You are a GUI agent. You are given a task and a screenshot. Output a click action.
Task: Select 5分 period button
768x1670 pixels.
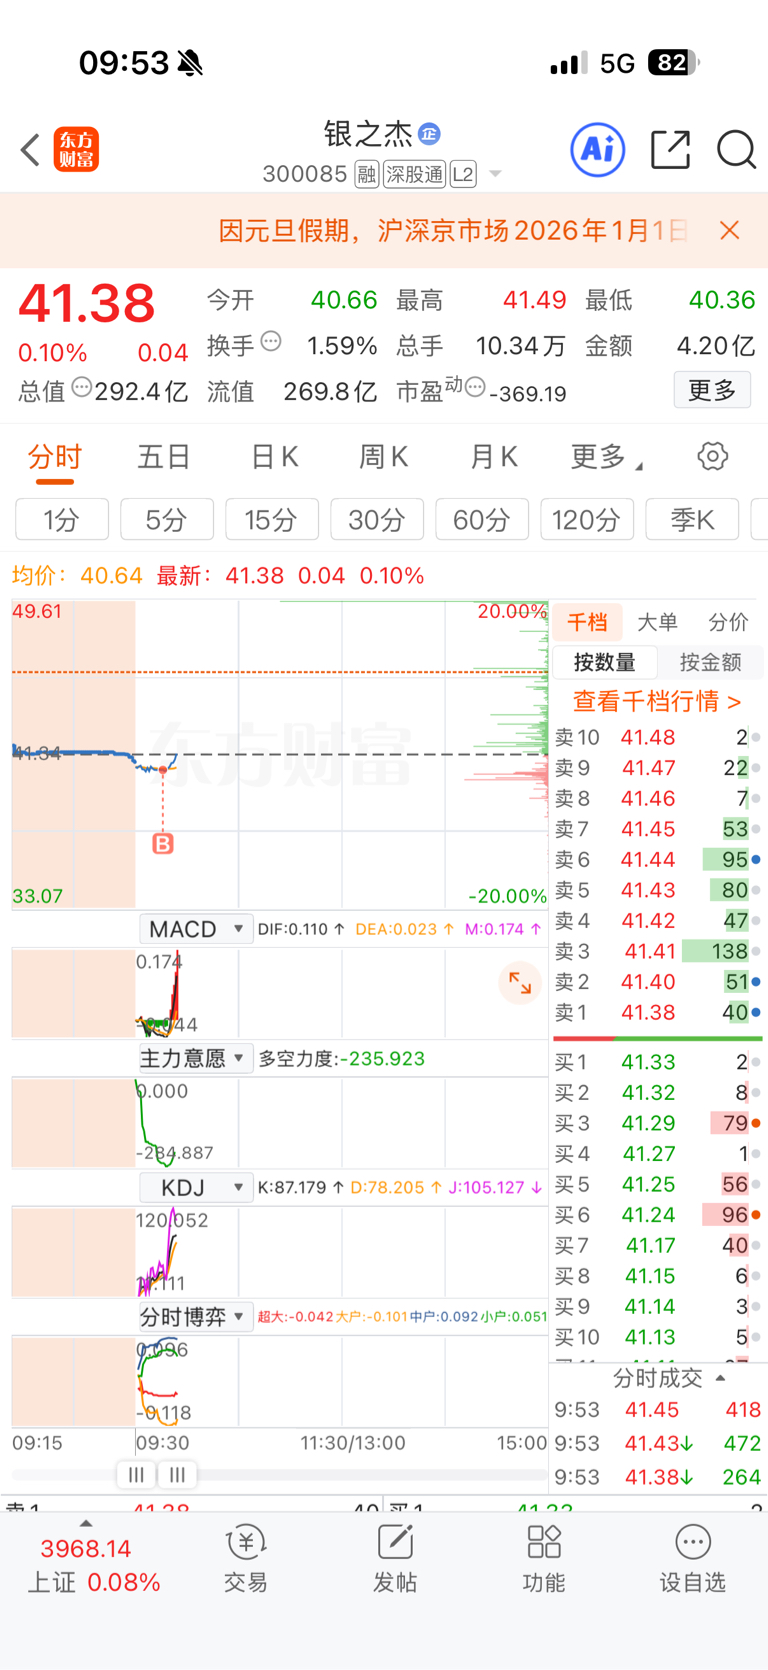coord(167,519)
